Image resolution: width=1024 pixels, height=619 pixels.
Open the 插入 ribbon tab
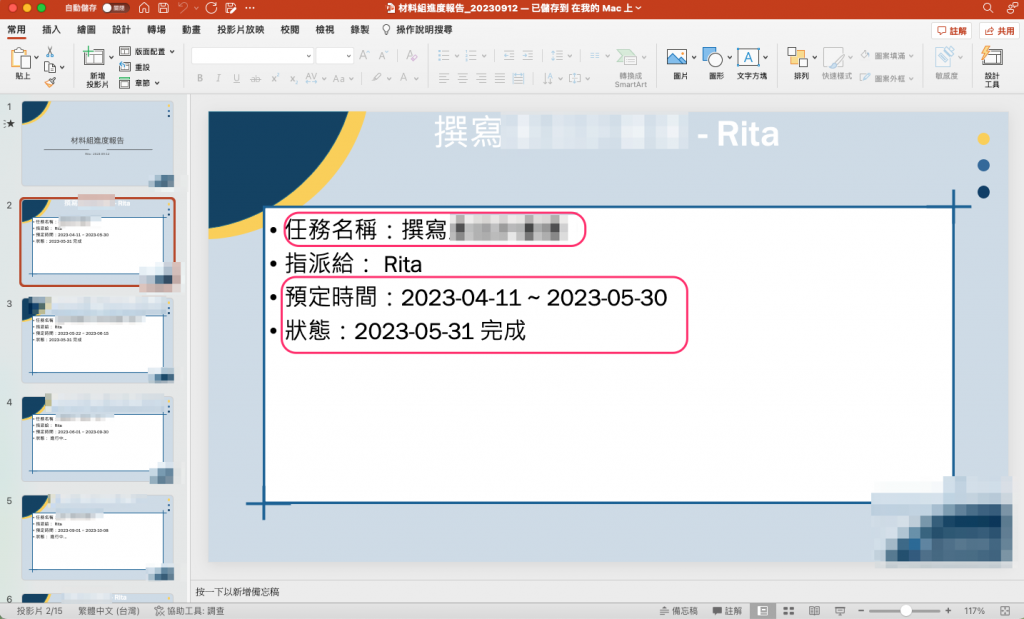click(x=51, y=30)
